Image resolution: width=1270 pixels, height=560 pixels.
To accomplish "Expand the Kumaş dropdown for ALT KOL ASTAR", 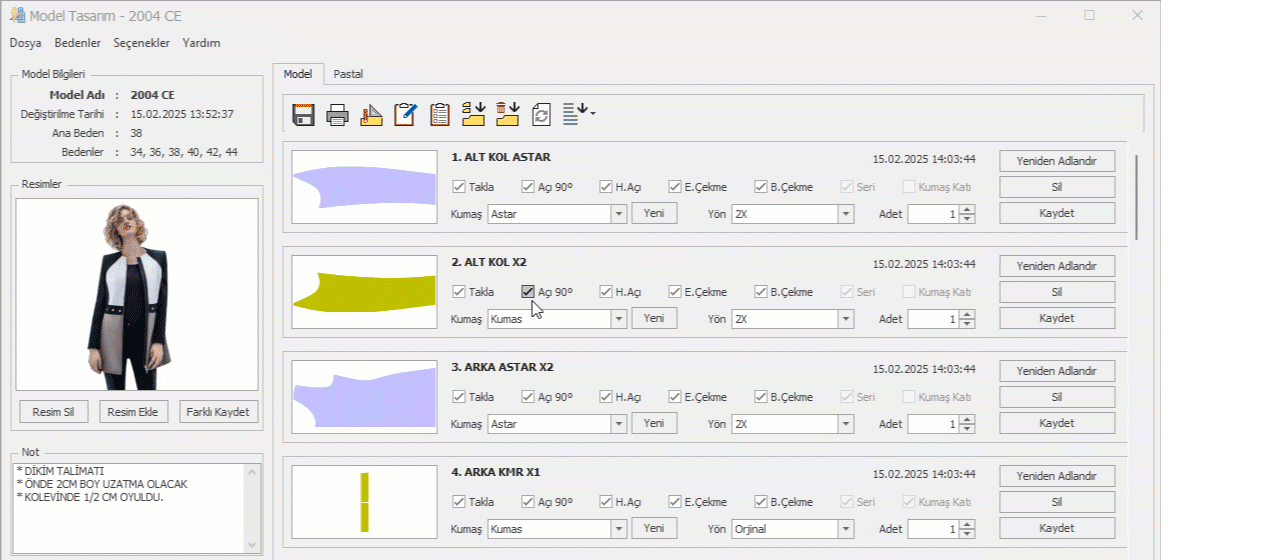I will pyautogui.click(x=619, y=214).
